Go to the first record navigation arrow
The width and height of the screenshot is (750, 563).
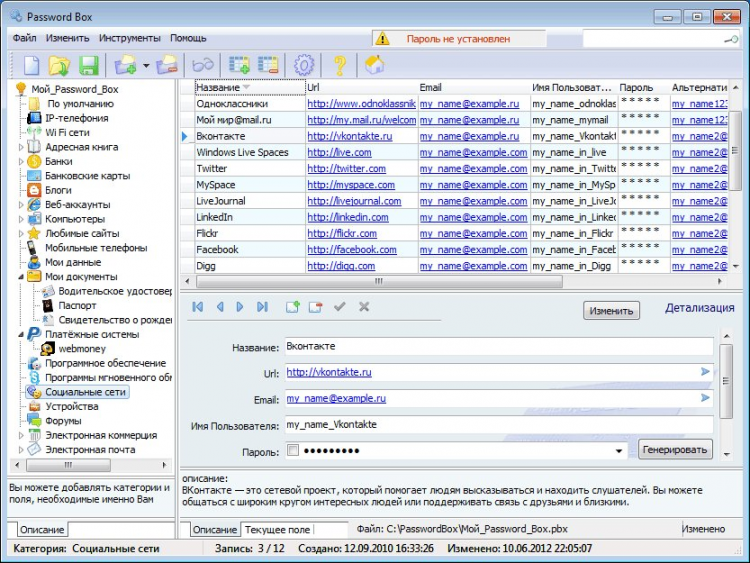coord(198,307)
